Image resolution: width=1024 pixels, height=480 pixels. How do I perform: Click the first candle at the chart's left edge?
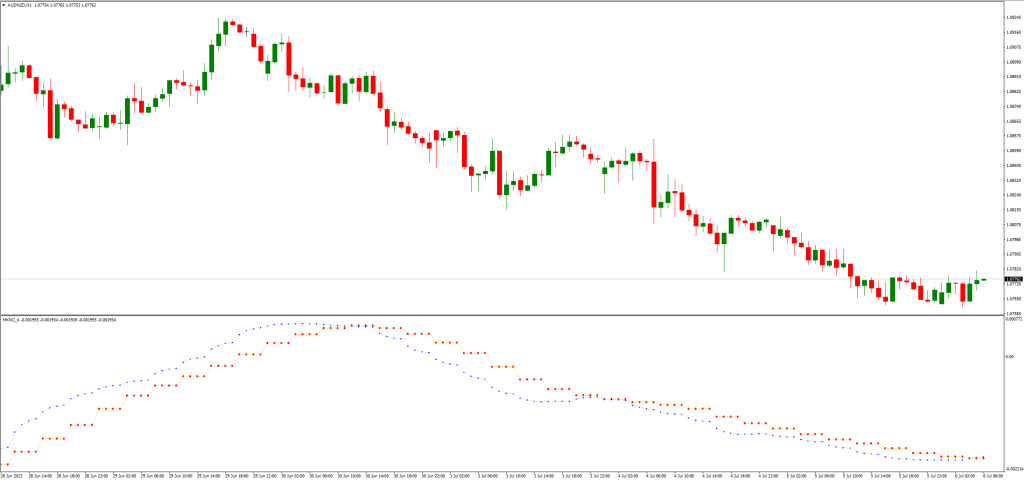[x=2, y=85]
